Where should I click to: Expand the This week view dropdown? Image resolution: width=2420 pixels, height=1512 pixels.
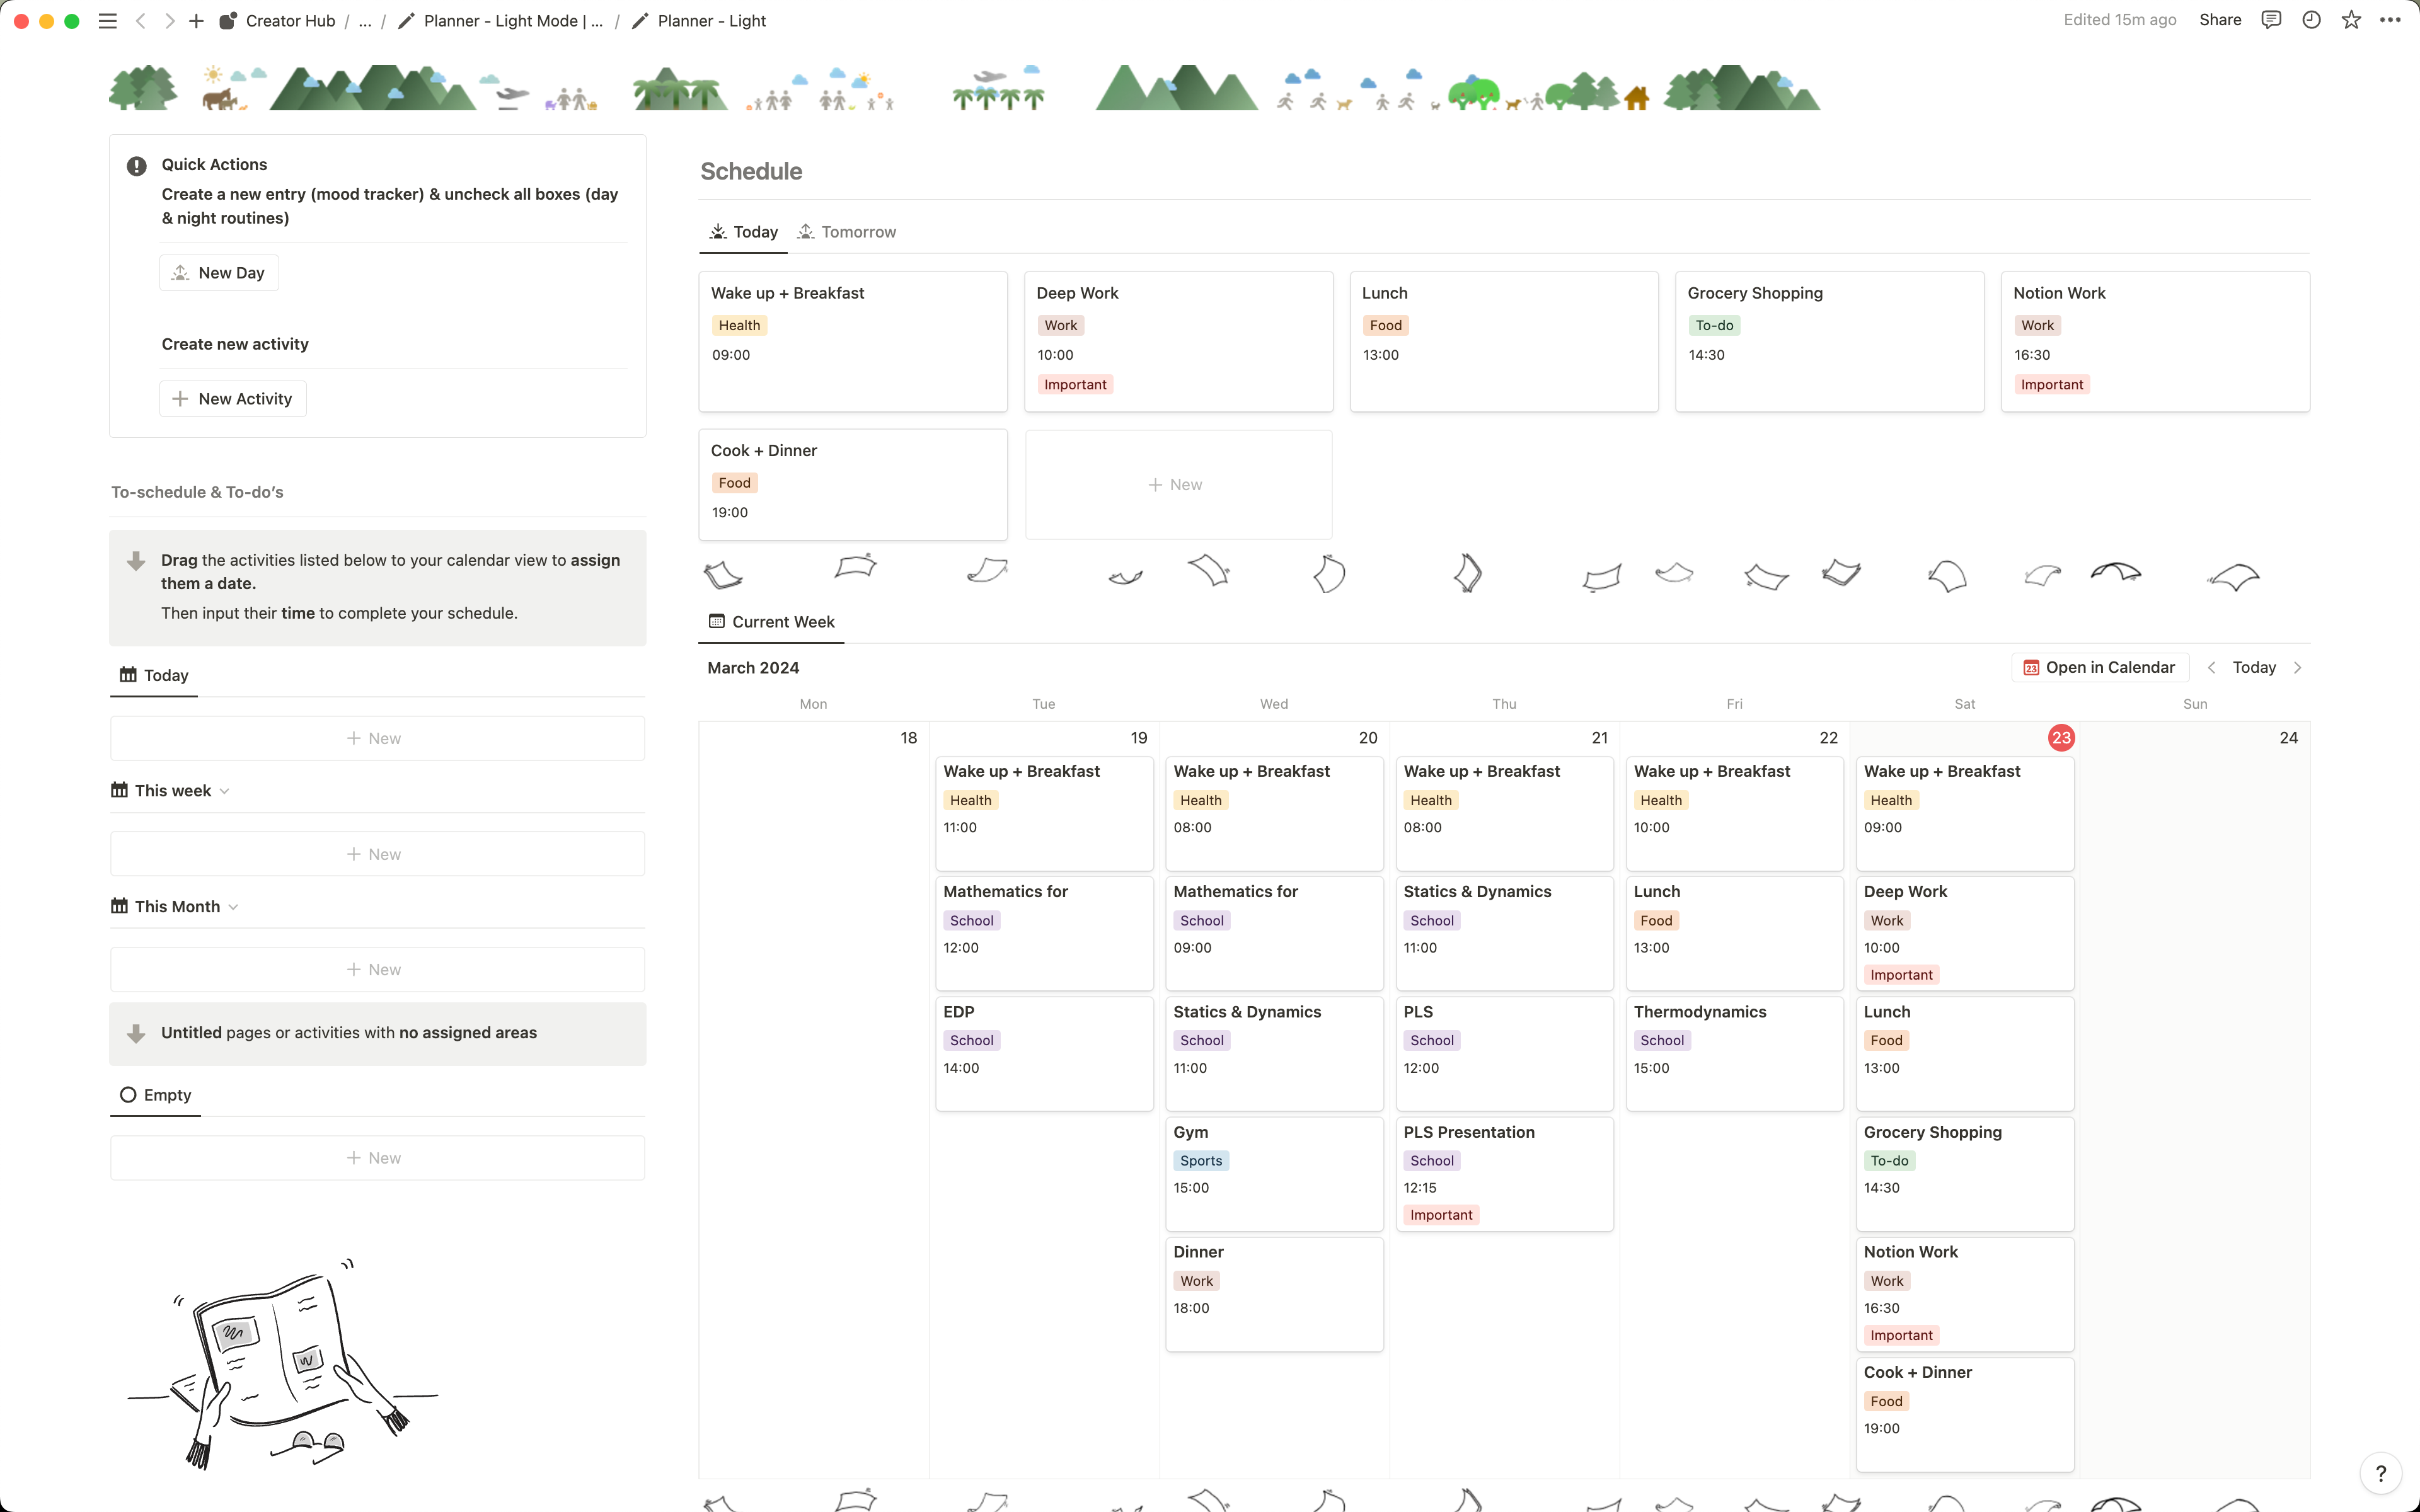pyautogui.click(x=224, y=791)
